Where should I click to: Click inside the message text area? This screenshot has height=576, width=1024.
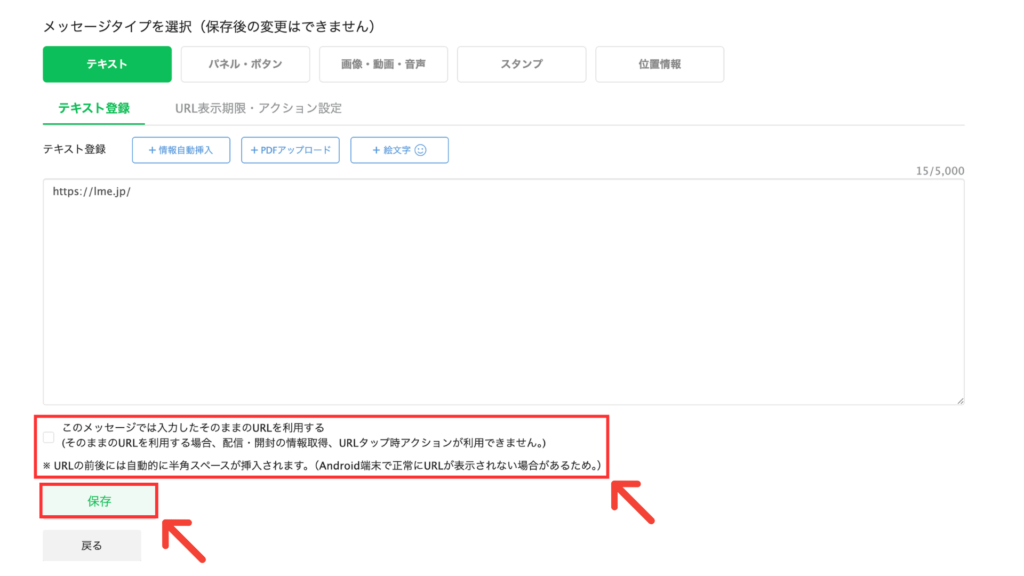tap(504, 292)
